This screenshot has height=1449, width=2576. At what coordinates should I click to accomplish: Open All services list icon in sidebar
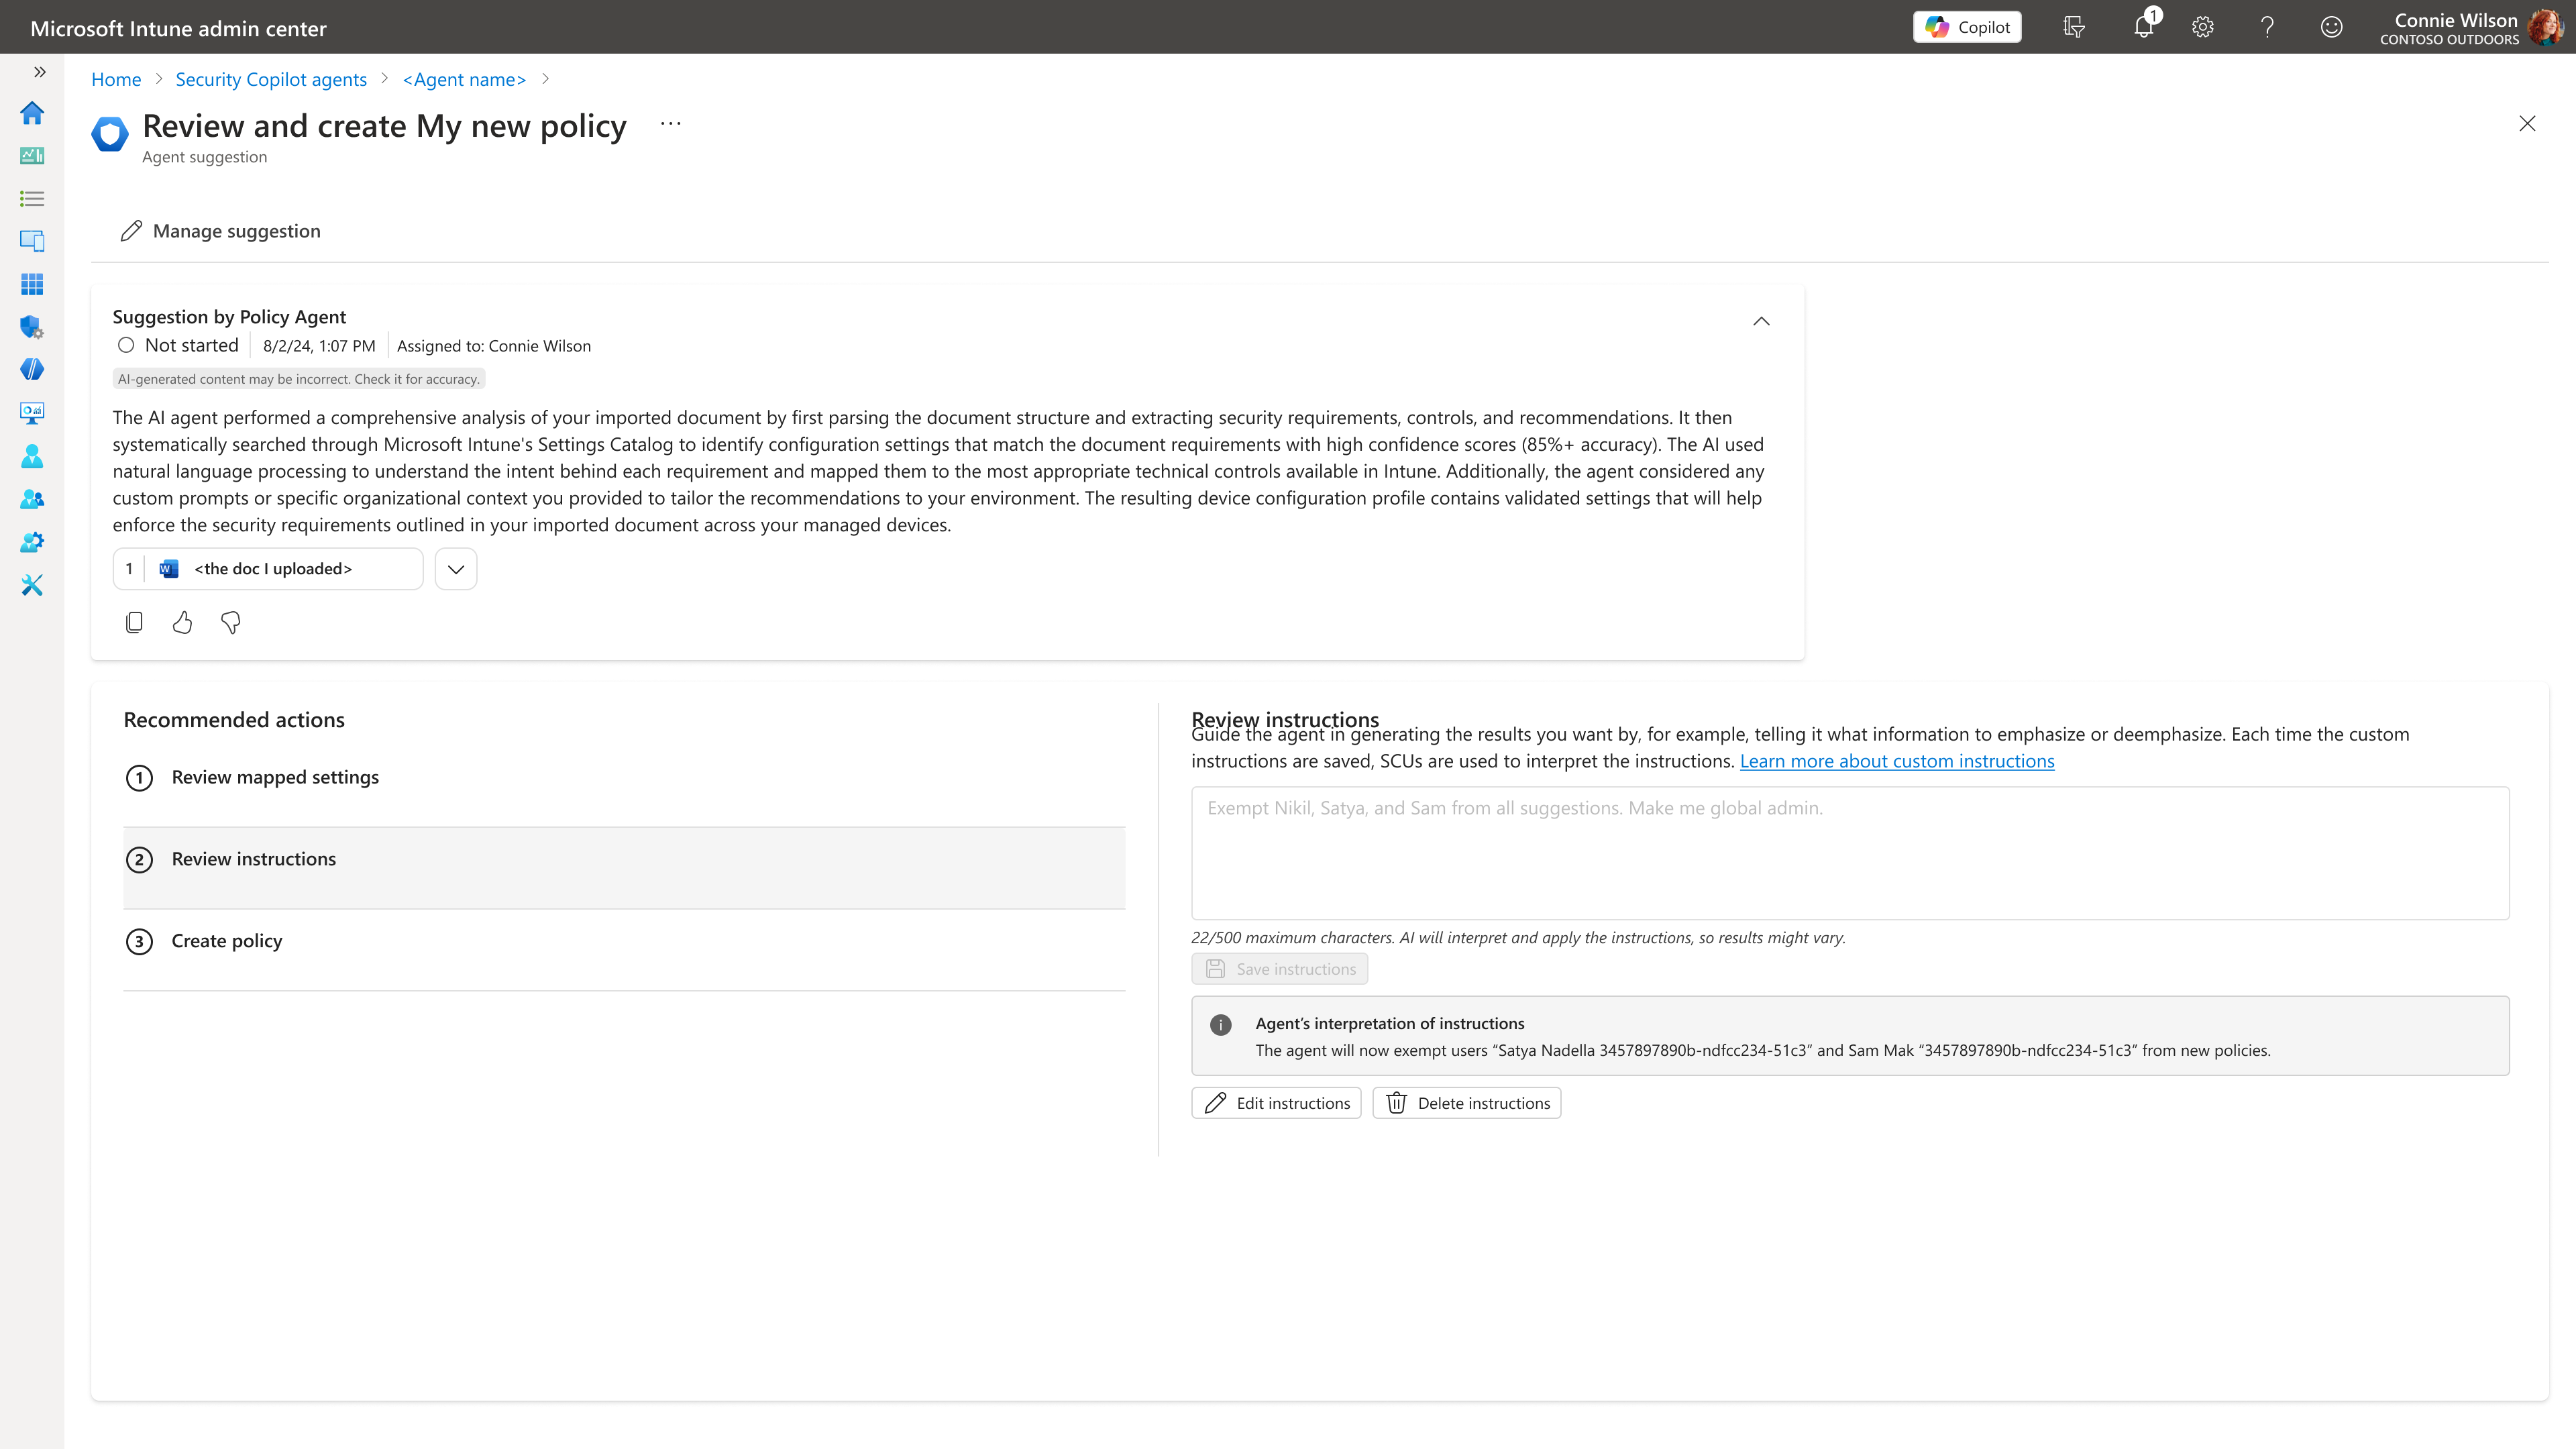click(32, 198)
